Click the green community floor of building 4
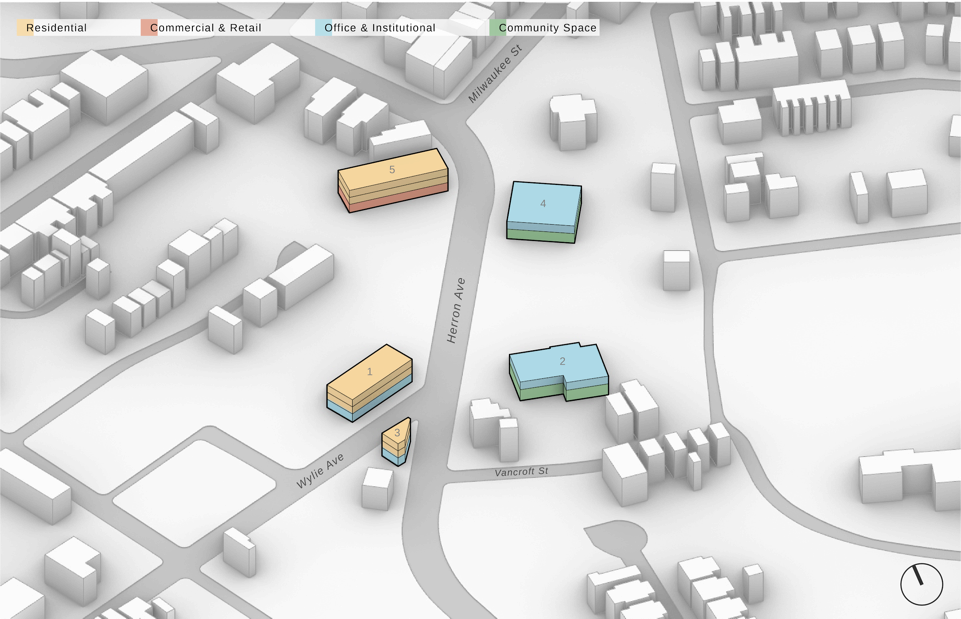Image resolution: width=961 pixels, height=619 pixels. click(541, 235)
